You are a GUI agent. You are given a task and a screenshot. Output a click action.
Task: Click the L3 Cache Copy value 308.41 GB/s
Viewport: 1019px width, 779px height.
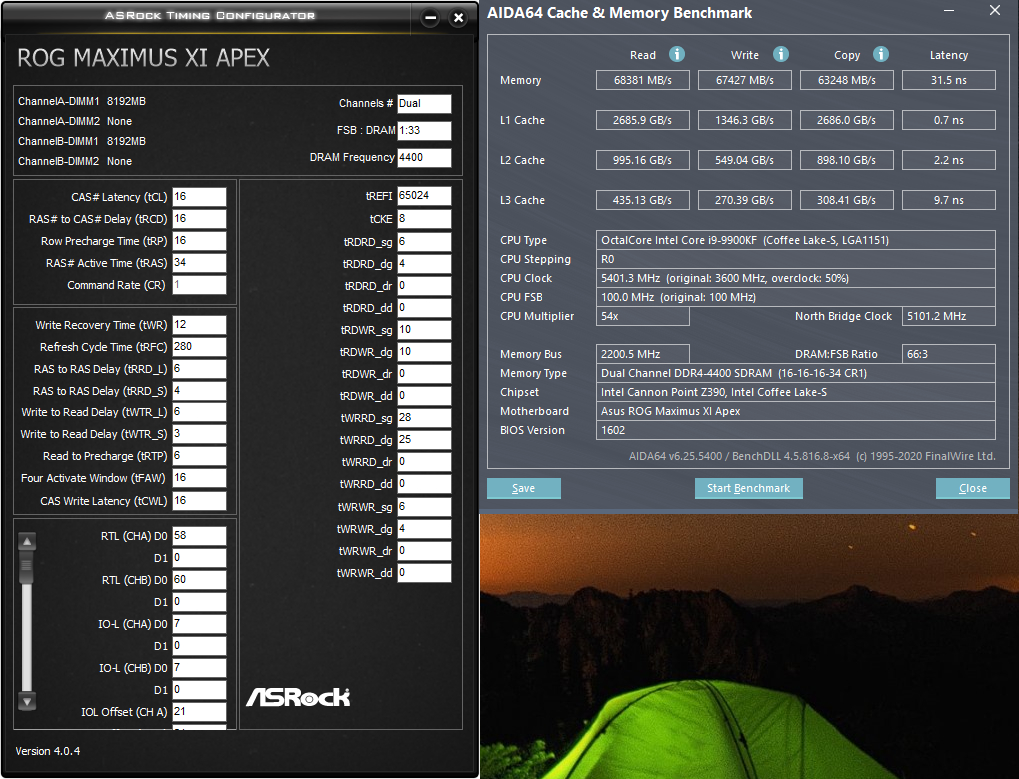point(846,200)
